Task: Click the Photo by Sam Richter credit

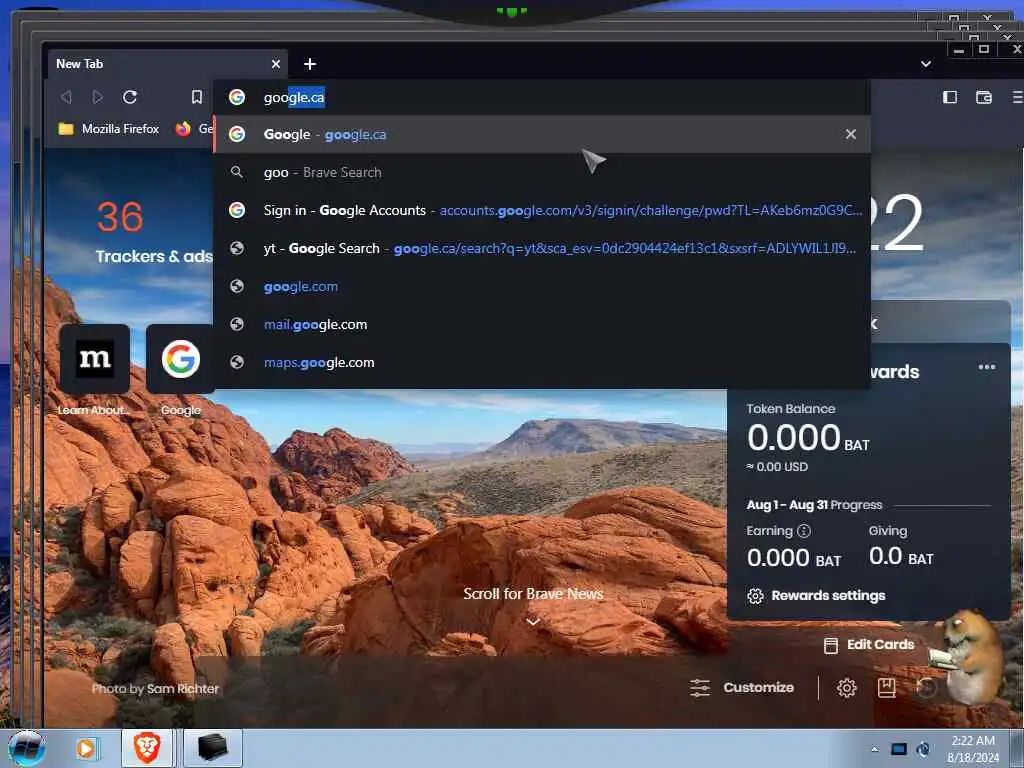Action: click(x=155, y=688)
